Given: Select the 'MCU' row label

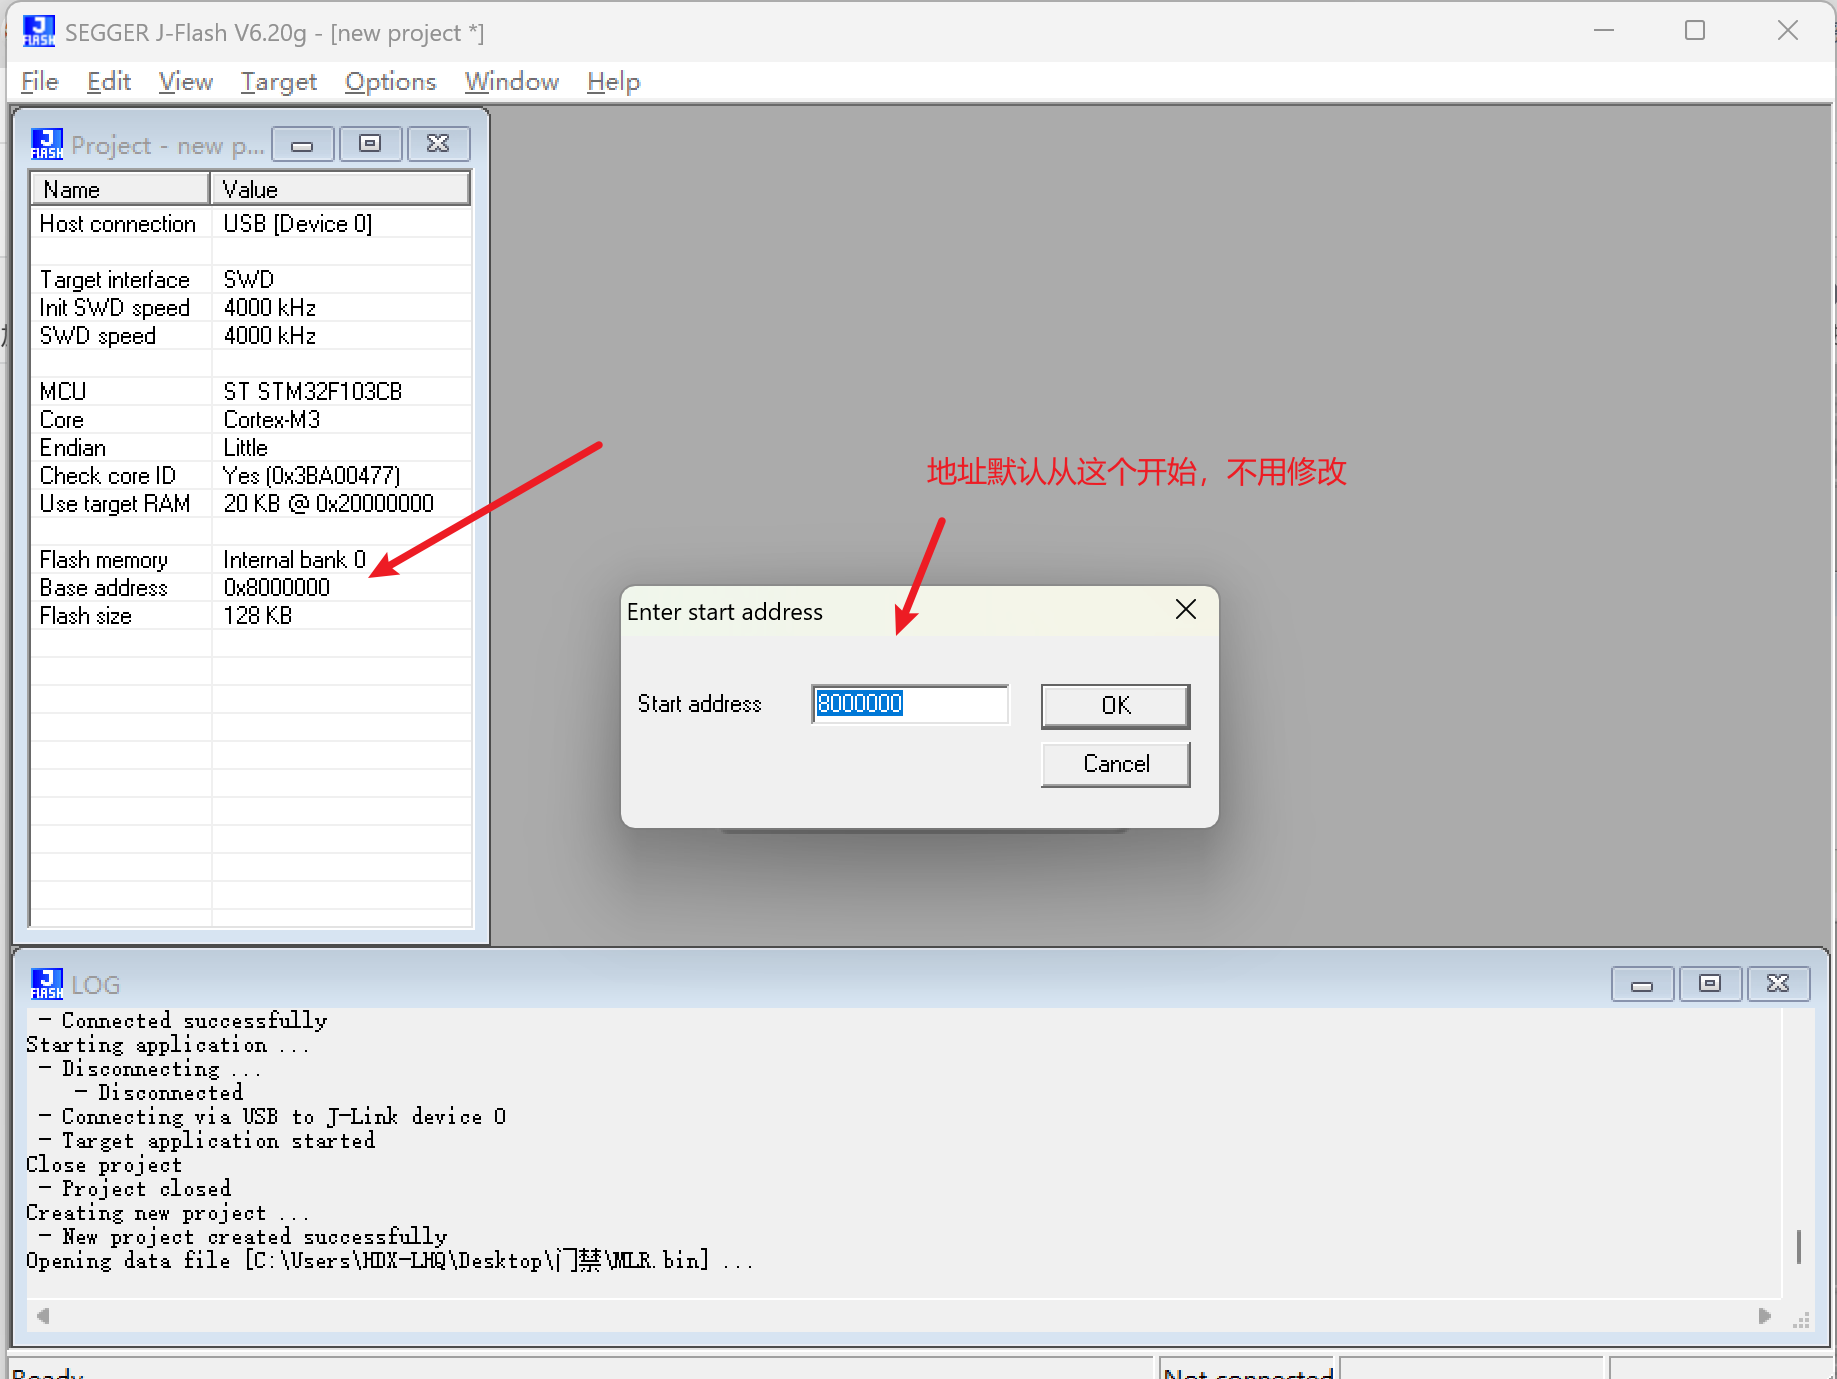Looking at the screenshot, I should click(x=63, y=392).
